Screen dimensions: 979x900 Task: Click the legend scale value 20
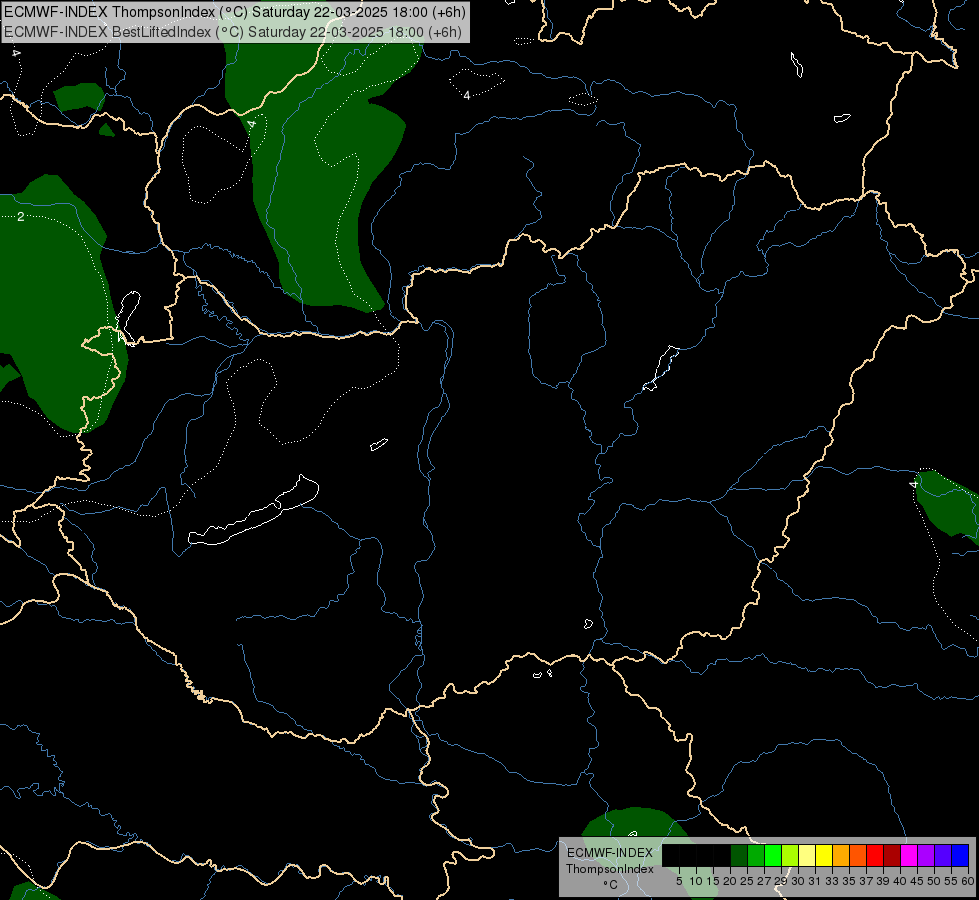point(730,881)
